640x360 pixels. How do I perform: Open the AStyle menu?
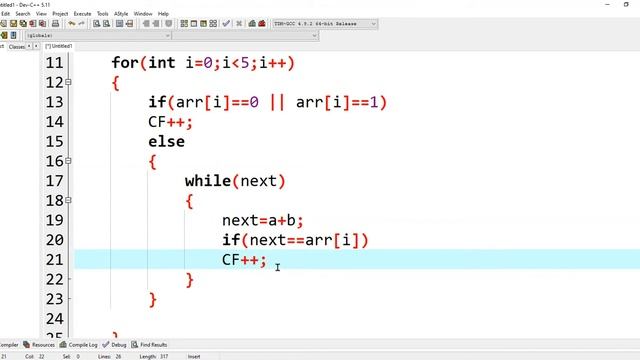[121, 13]
